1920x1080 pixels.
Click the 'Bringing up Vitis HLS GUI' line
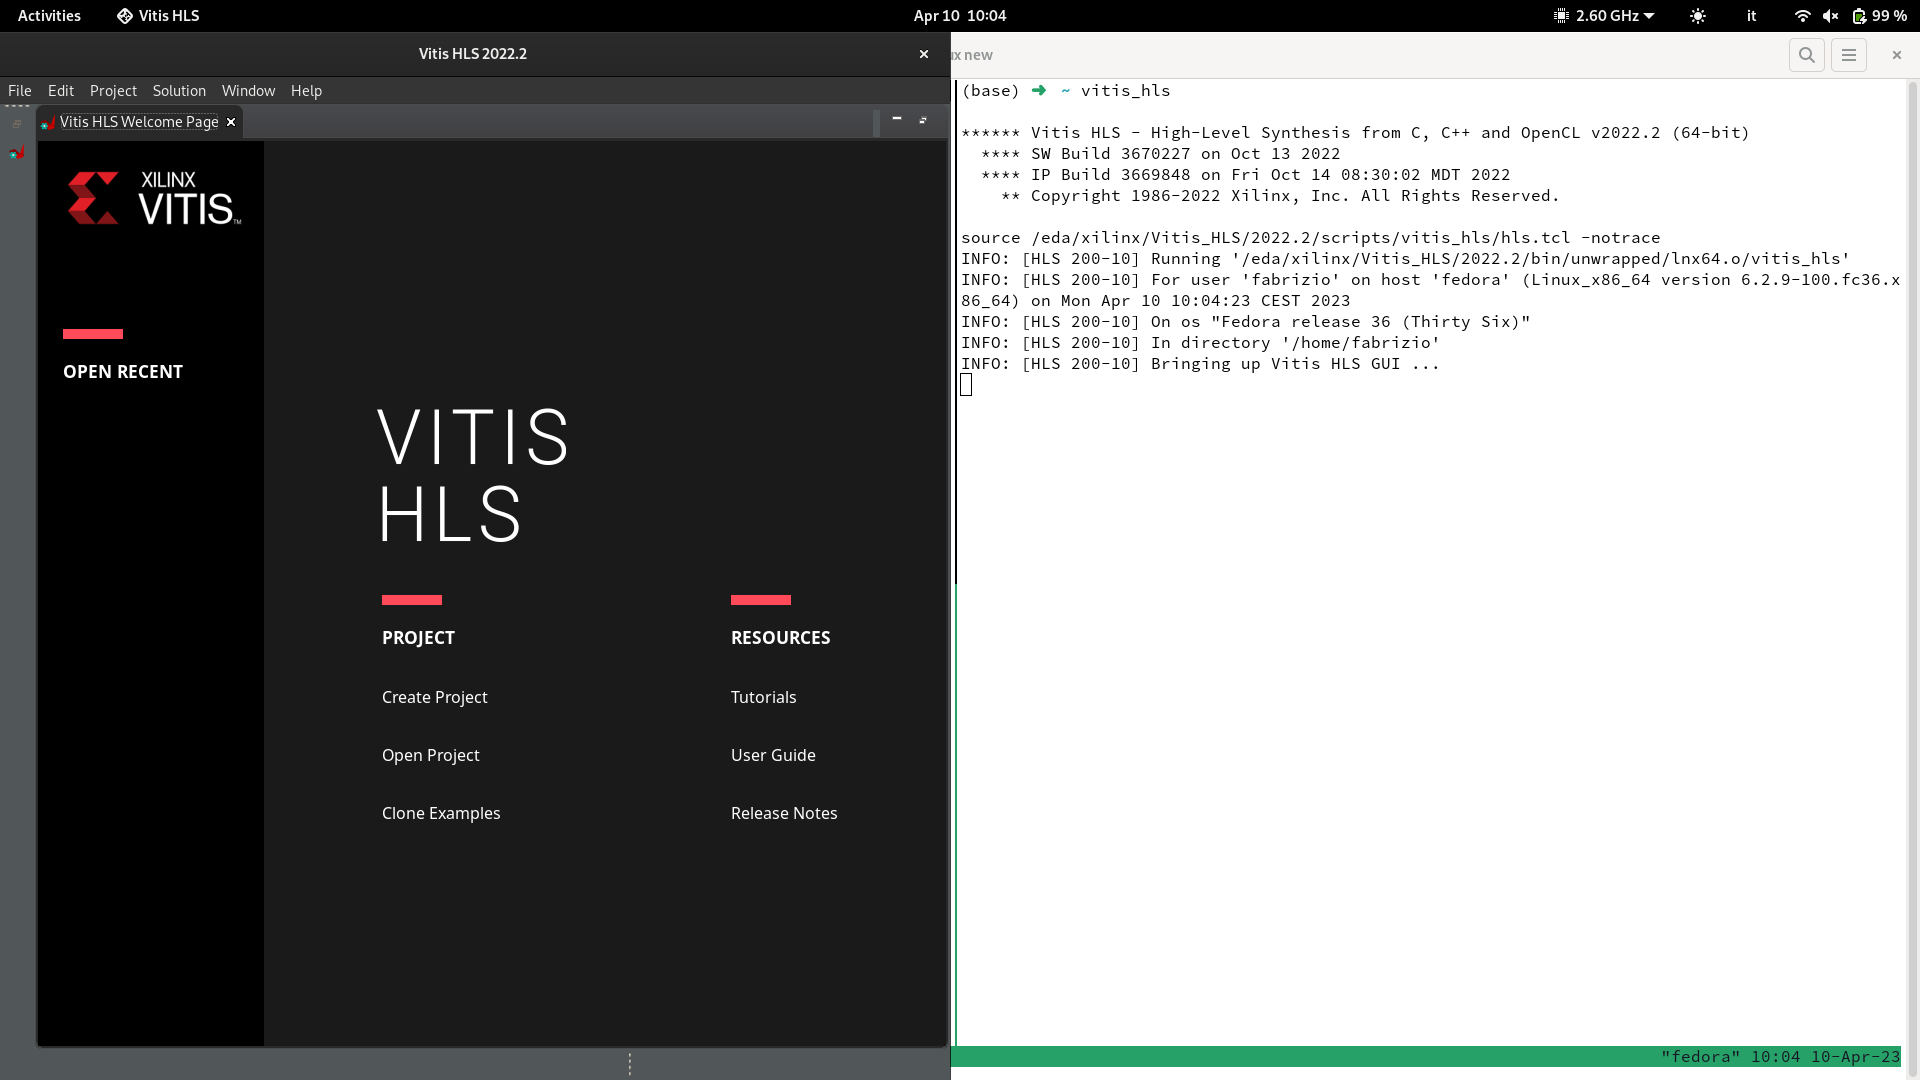[x=1200, y=364]
